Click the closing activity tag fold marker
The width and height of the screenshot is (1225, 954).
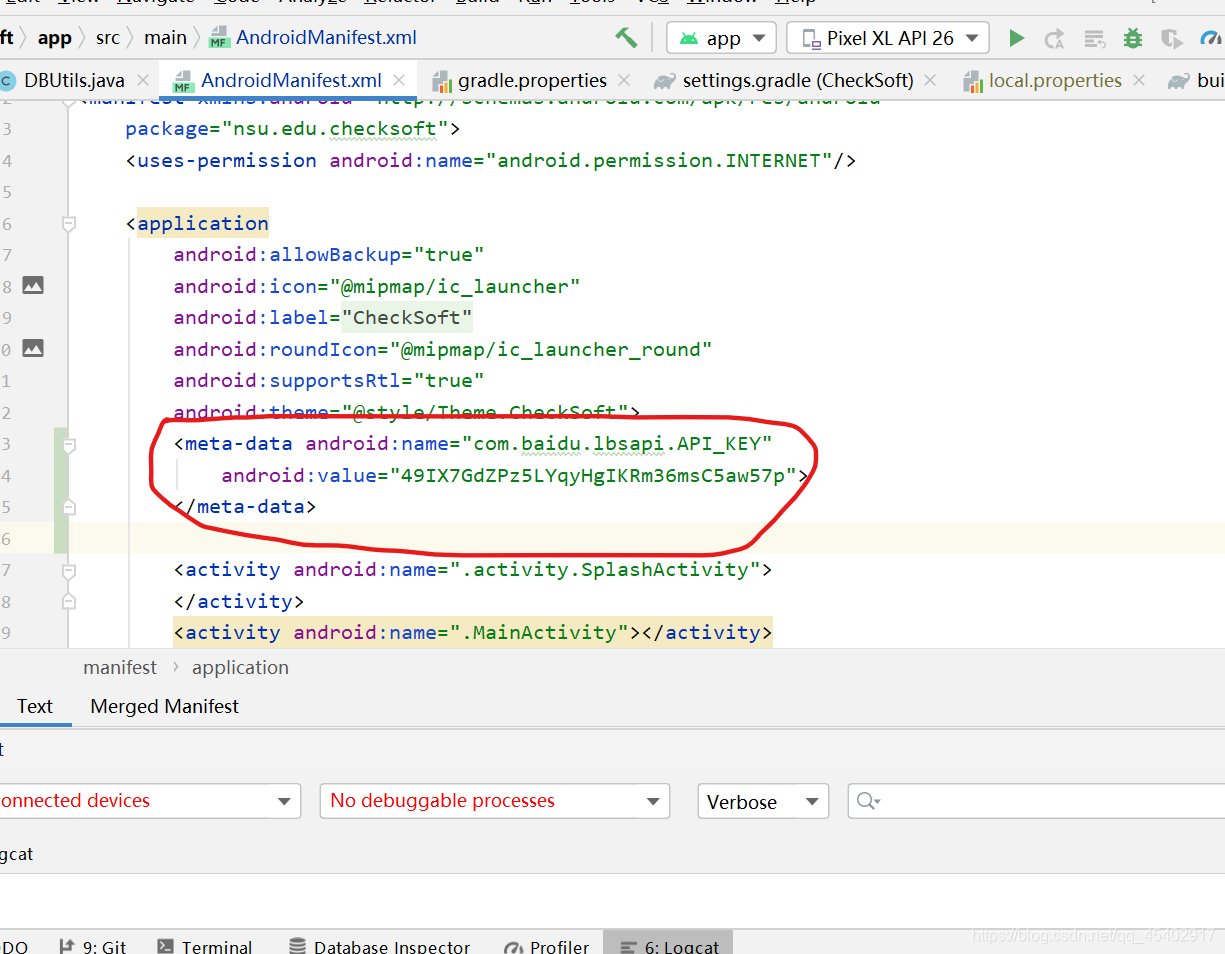(69, 602)
